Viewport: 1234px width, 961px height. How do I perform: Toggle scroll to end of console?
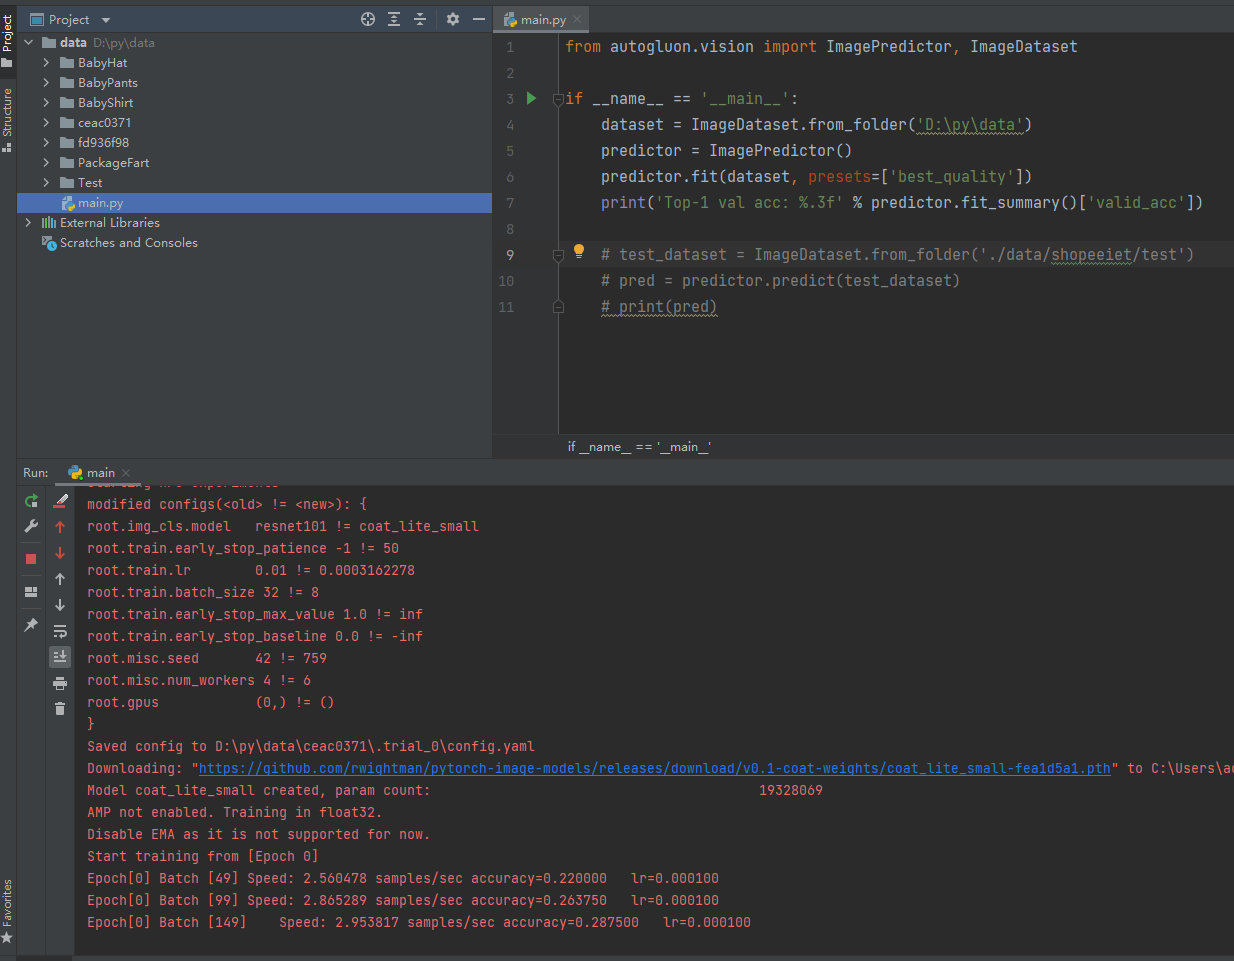click(x=60, y=657)
